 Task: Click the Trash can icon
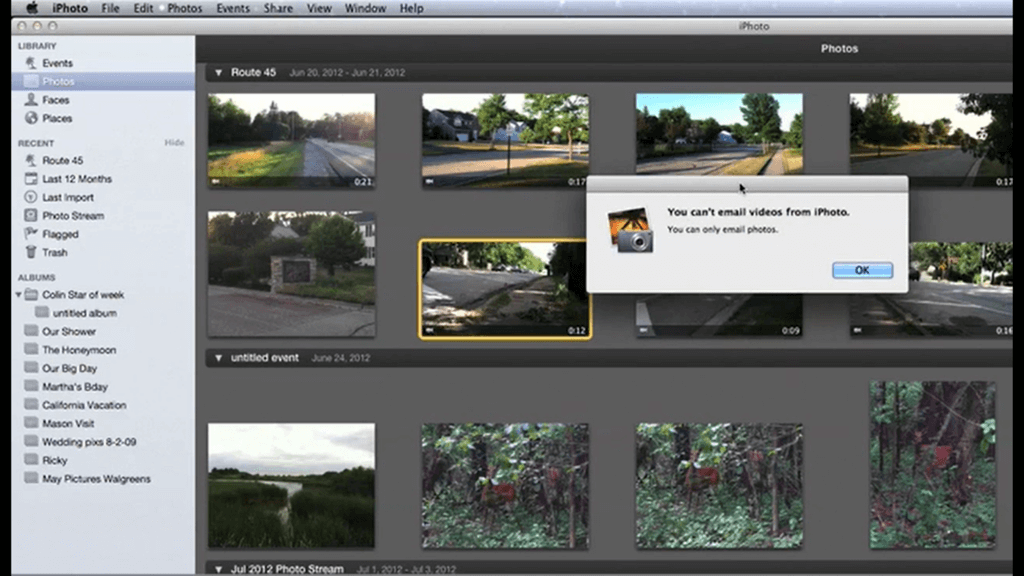tap(31, 252)
